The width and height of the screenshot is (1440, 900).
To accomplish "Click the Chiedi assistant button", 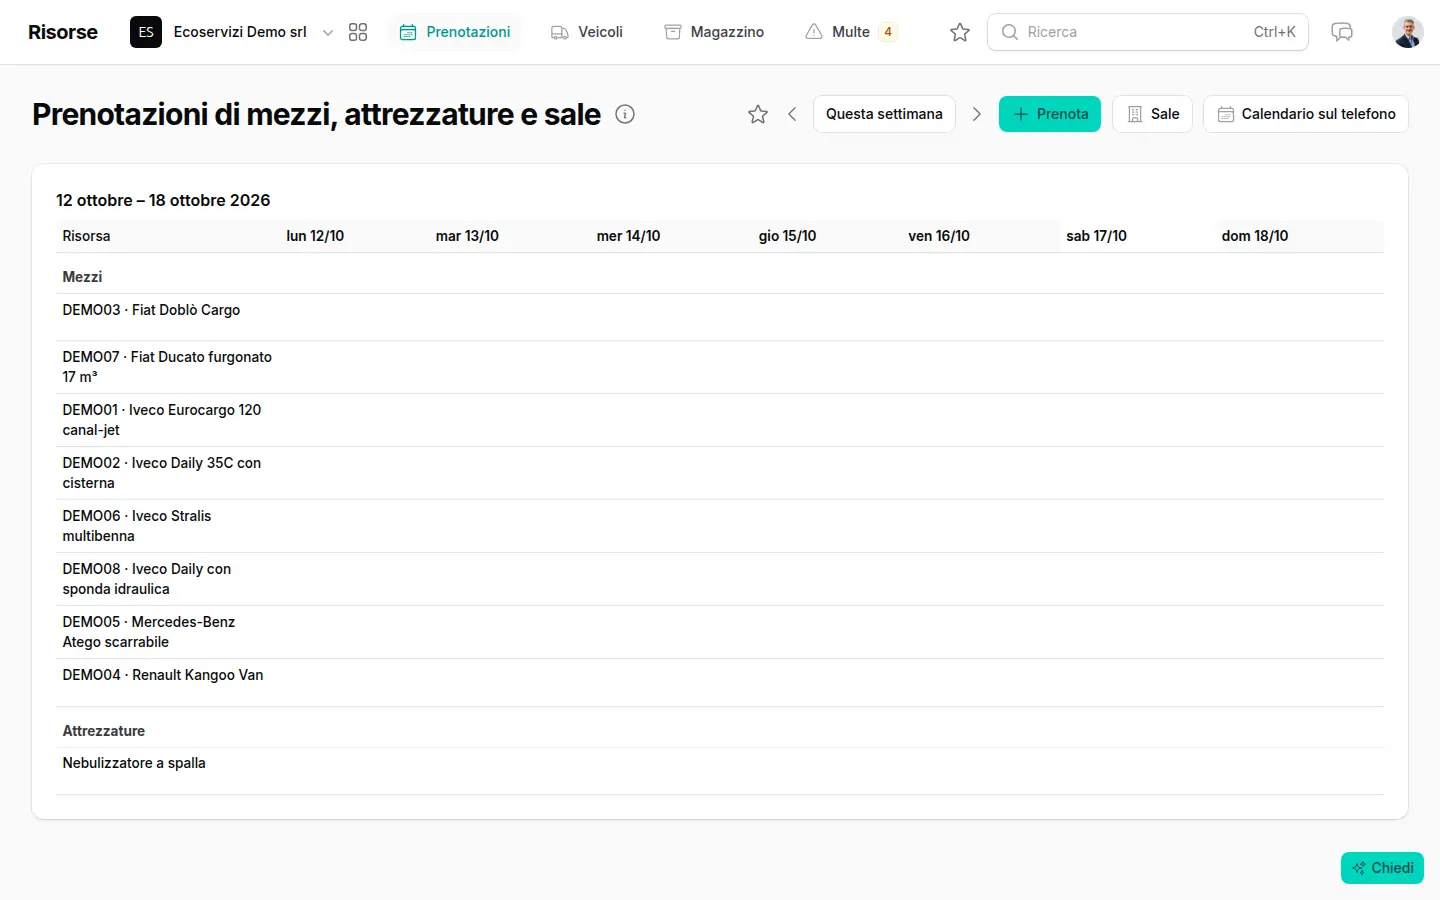I will coord(1382,868).
